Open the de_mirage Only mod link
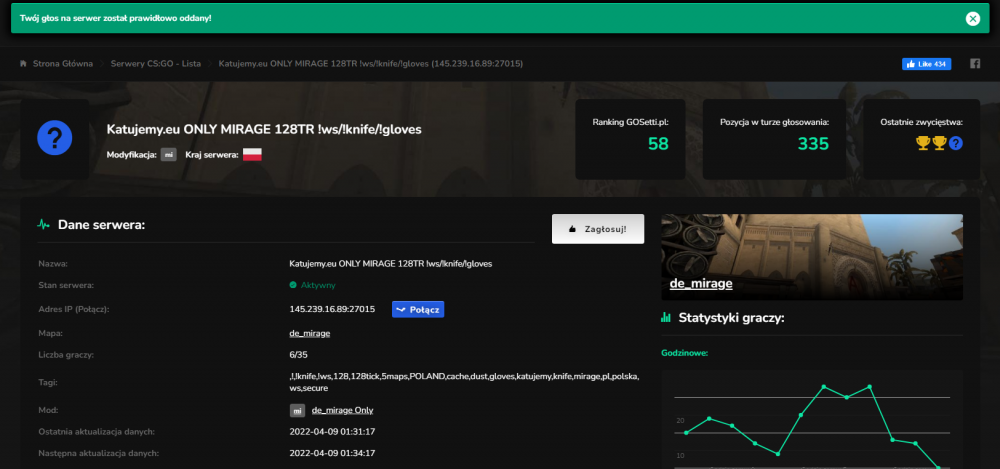The width and height of the screenshot is (1000, 469). (x=342, y=410)
